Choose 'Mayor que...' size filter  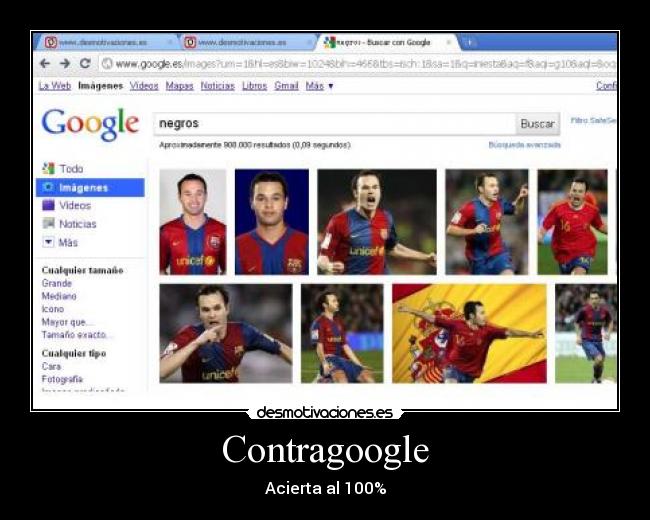68,322
